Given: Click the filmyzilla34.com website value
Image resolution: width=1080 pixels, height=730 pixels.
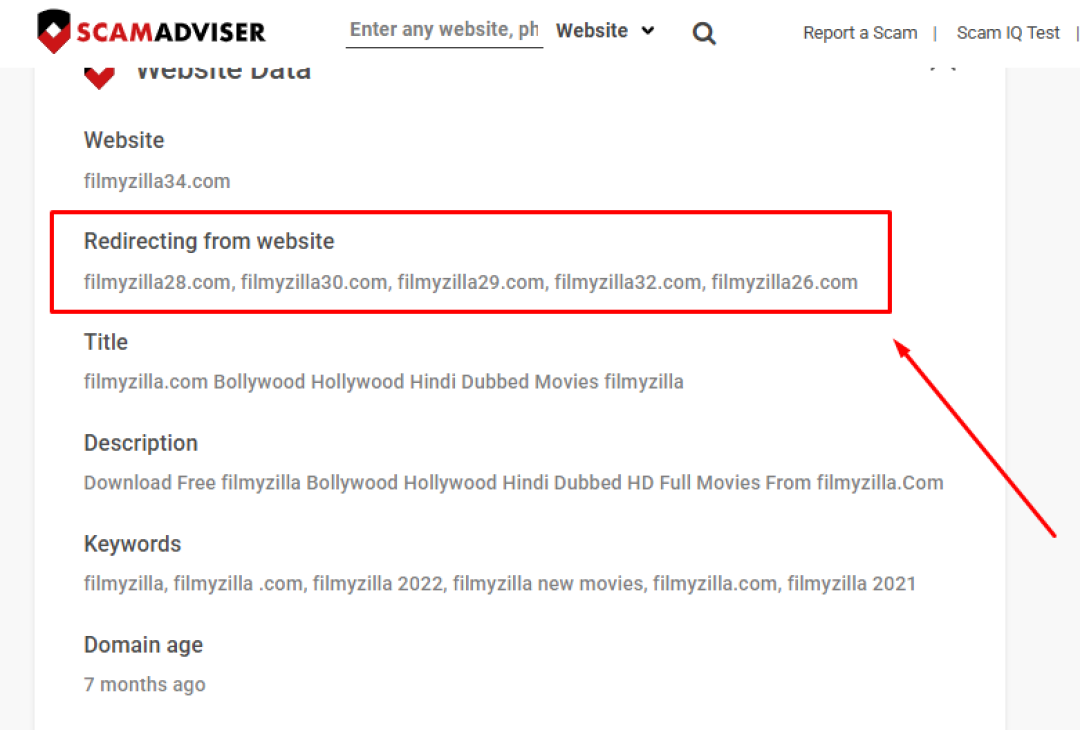Looking at the screenshot, I should click(x=157, y=181).
